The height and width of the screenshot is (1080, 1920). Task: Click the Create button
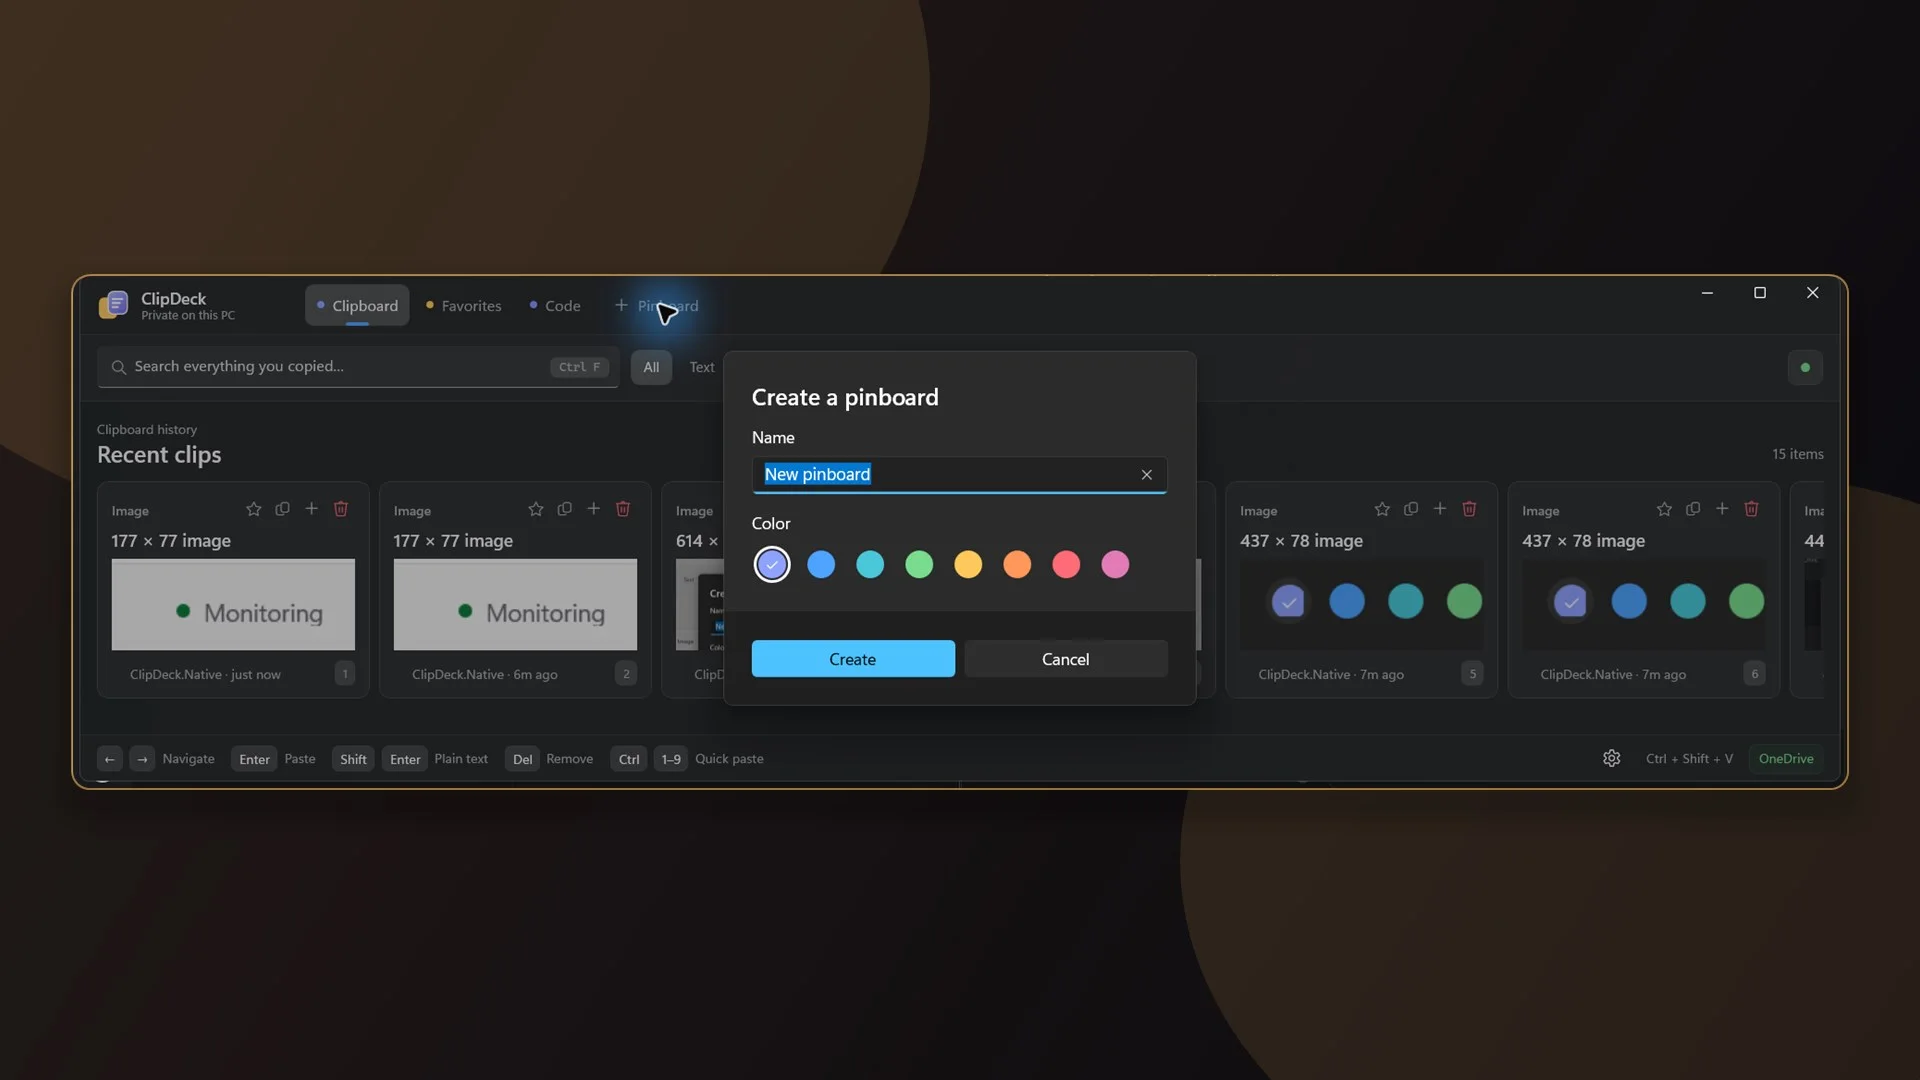(853, 659)
